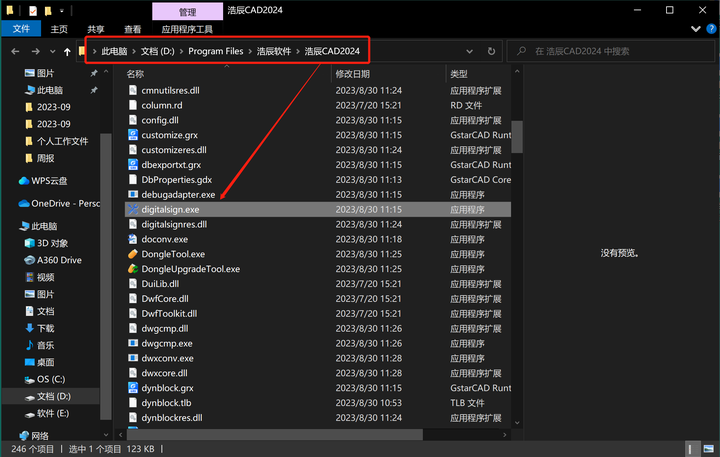This screenshot has height=457, width=720.
Task: Open the help question mark icon
Action: [x=711, y=29]
